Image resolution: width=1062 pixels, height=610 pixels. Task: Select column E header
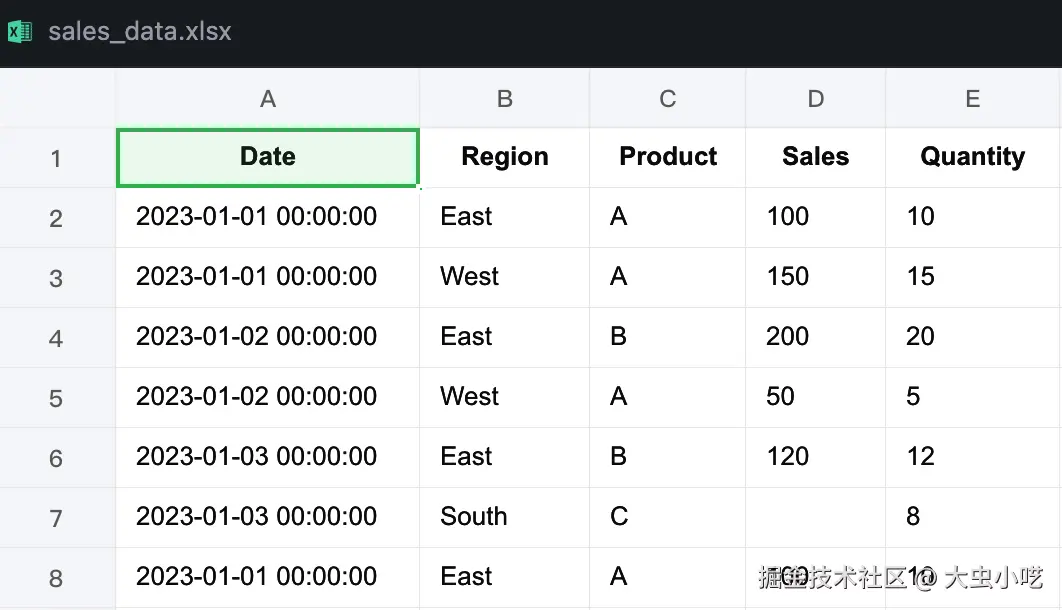pos(972,98)
